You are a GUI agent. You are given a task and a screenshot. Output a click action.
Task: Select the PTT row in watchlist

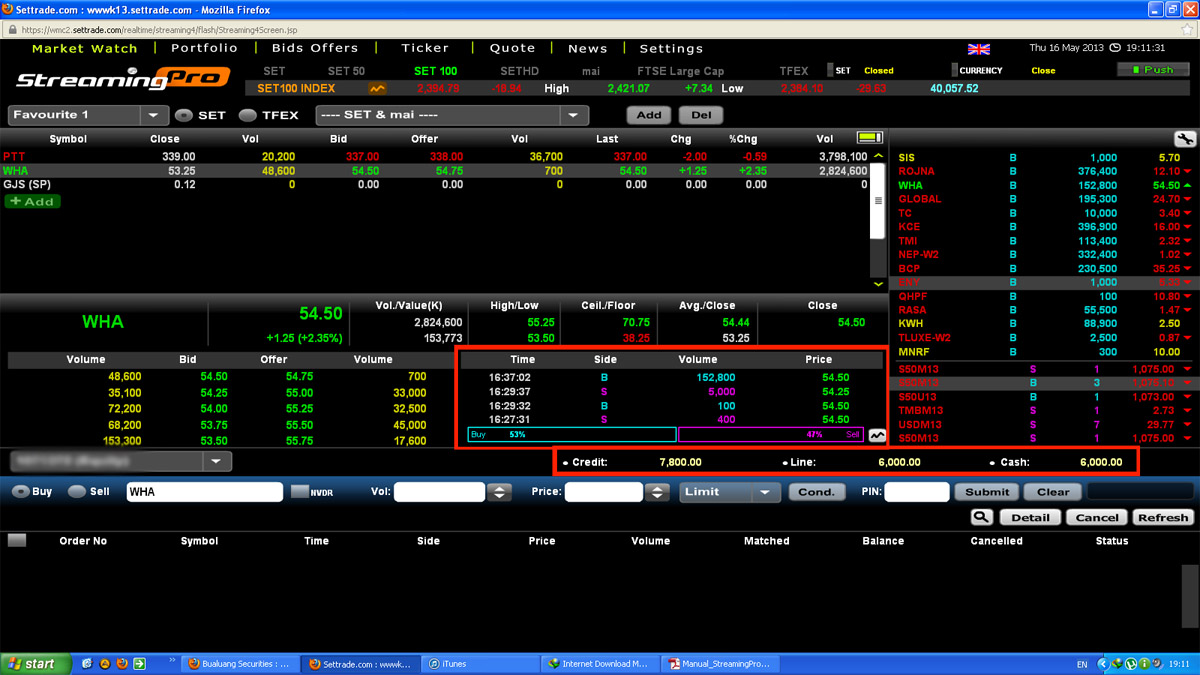pos(435,157)
